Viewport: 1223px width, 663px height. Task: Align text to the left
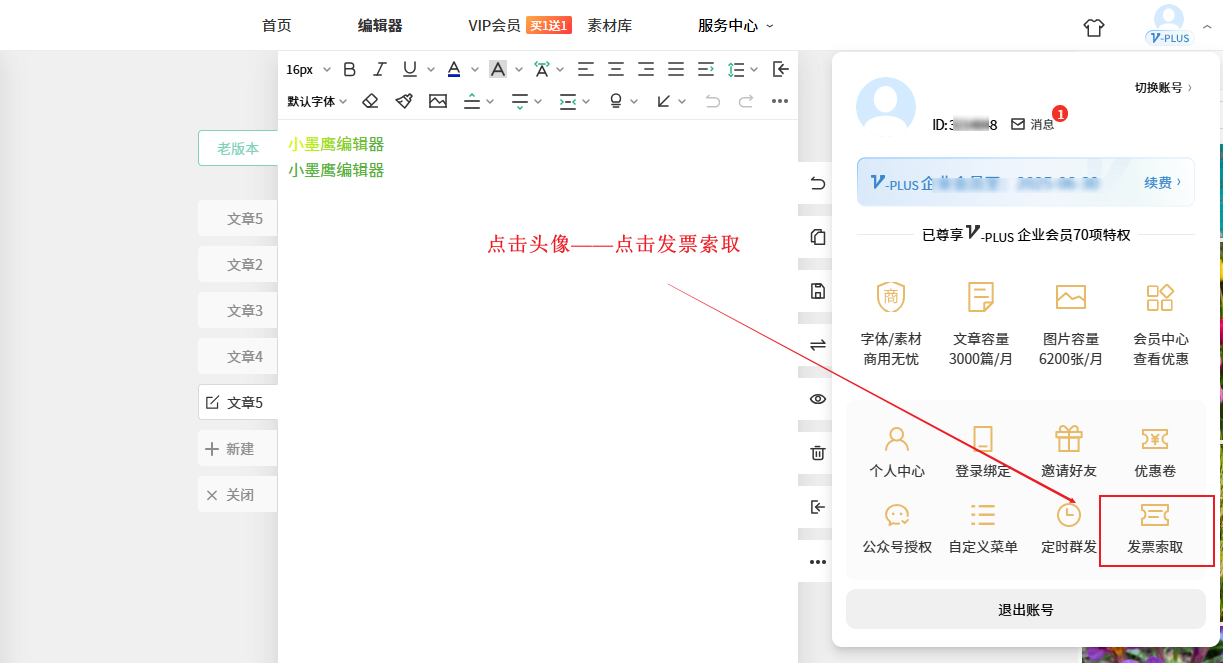click(586, 69)
